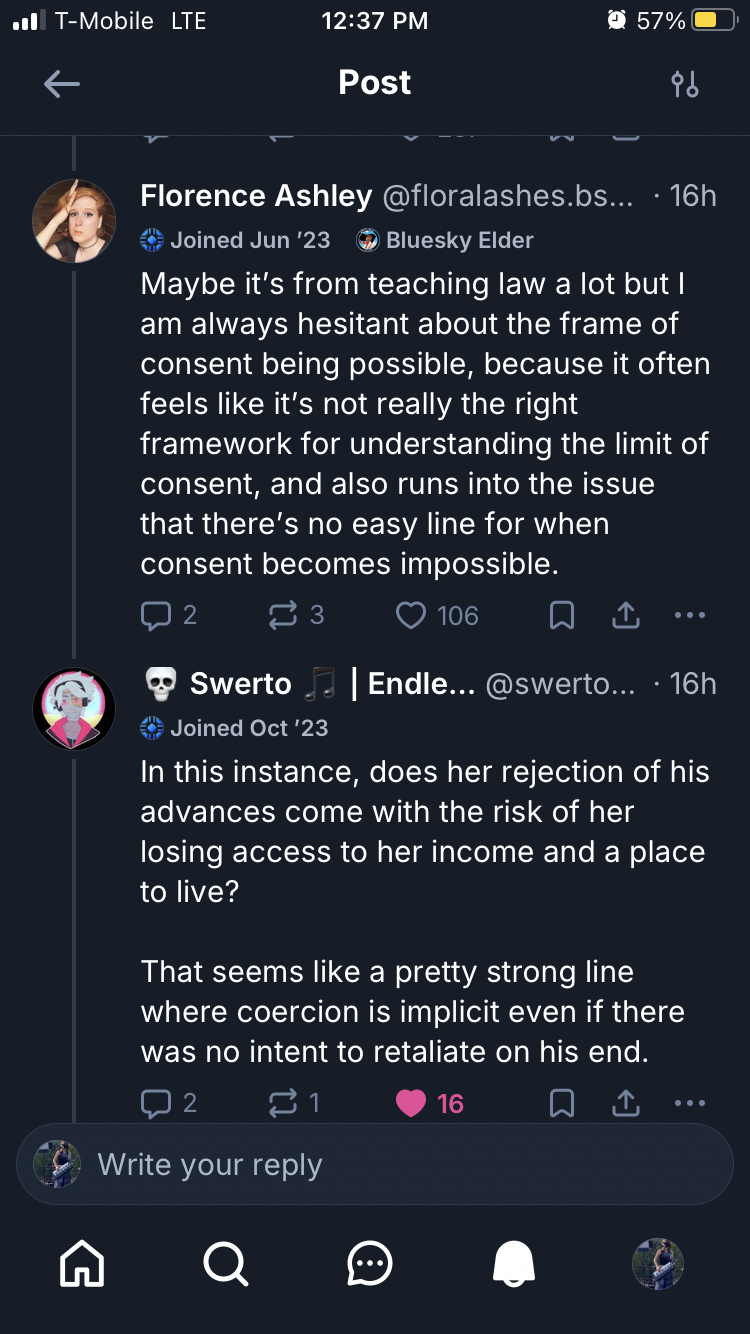Open thread settings filter icon

685,84
